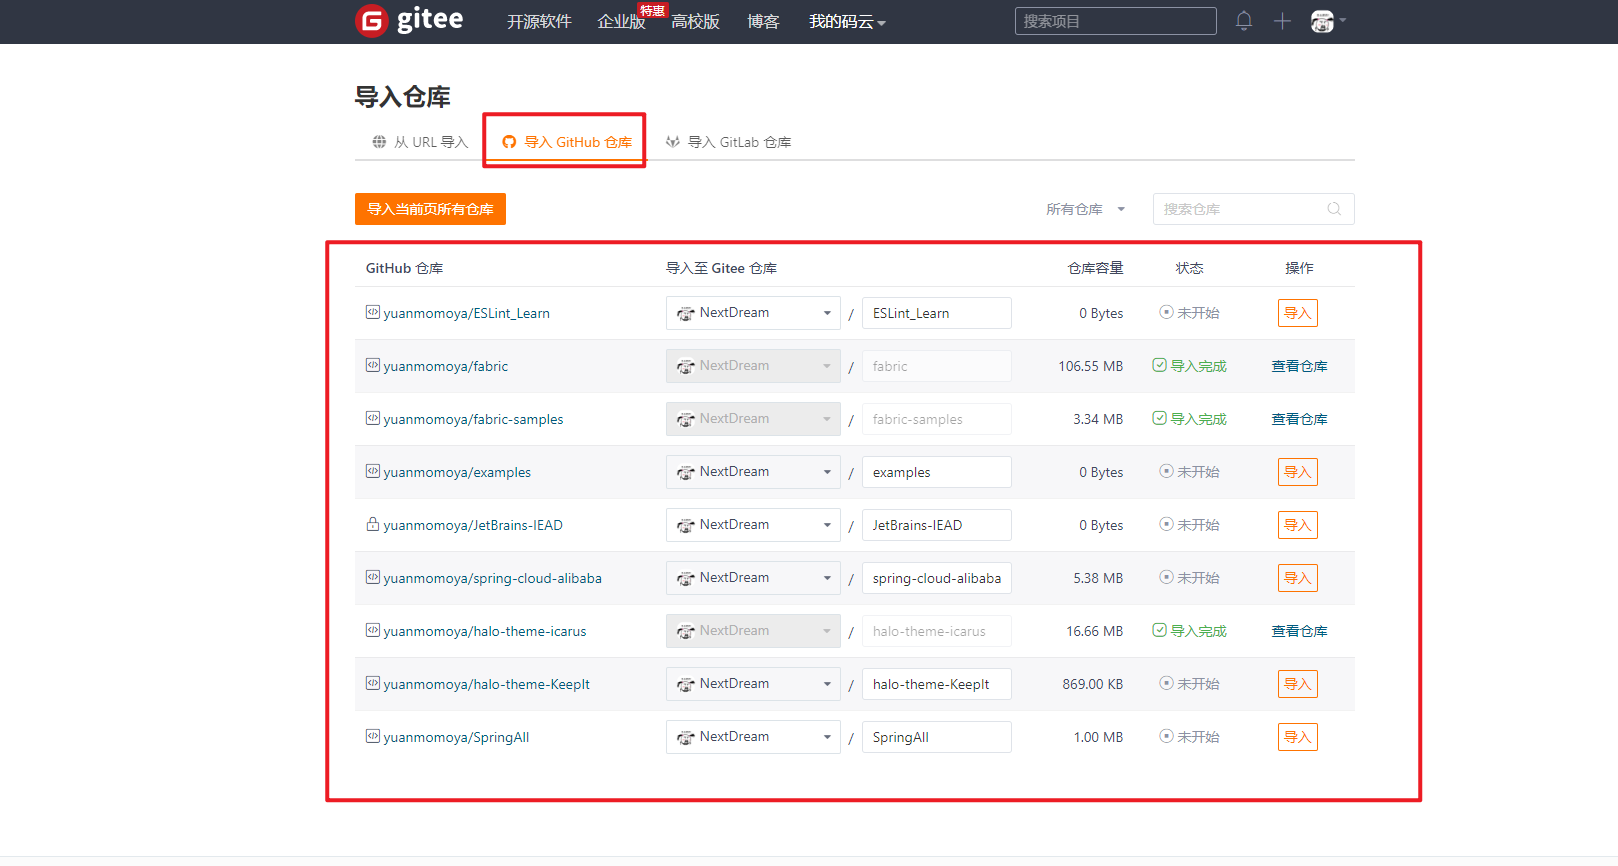Edit spring-cloud-alibaba repository name field
Screen dimensions: 1618x866
pos(937,578)
